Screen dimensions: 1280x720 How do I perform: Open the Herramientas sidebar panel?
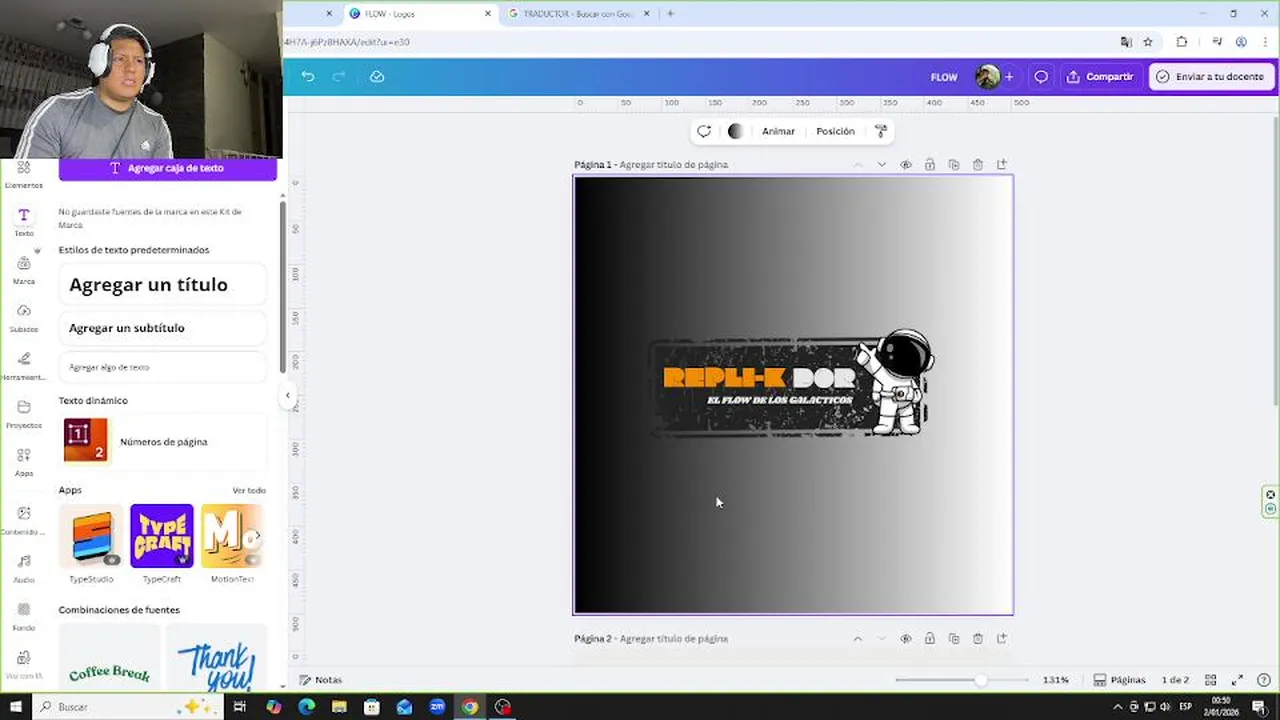(24, 366)
